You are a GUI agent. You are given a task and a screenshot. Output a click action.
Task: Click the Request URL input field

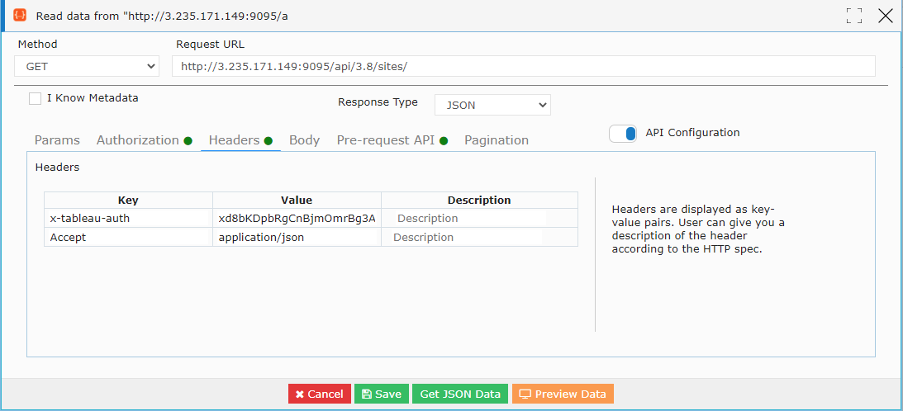click(523, 66)
